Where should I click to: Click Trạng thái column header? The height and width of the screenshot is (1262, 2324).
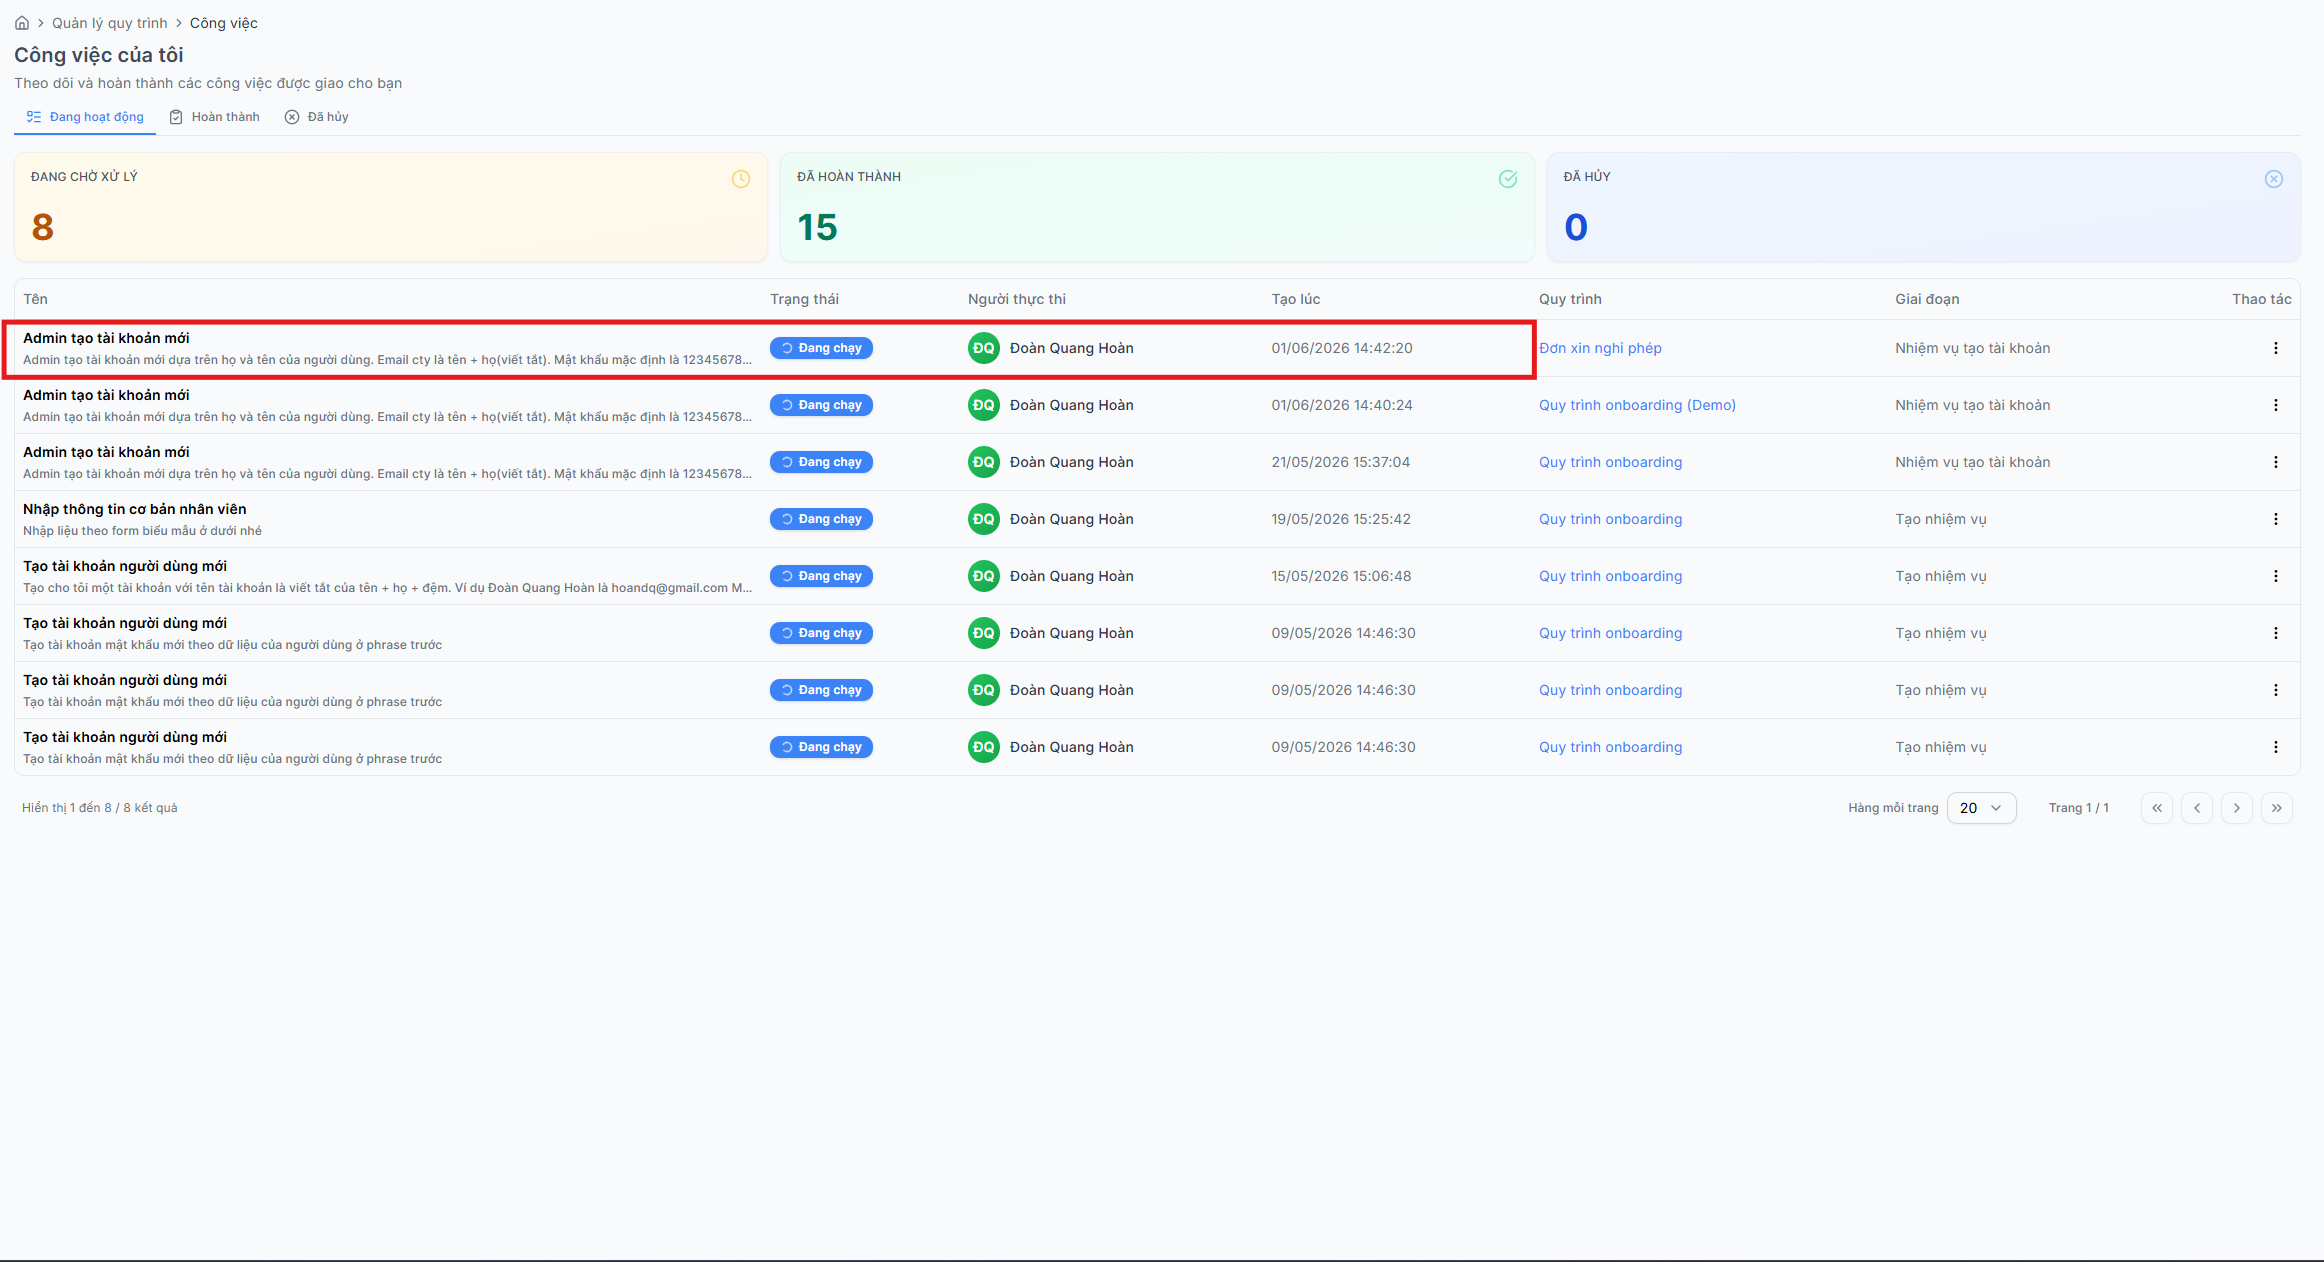804,299
